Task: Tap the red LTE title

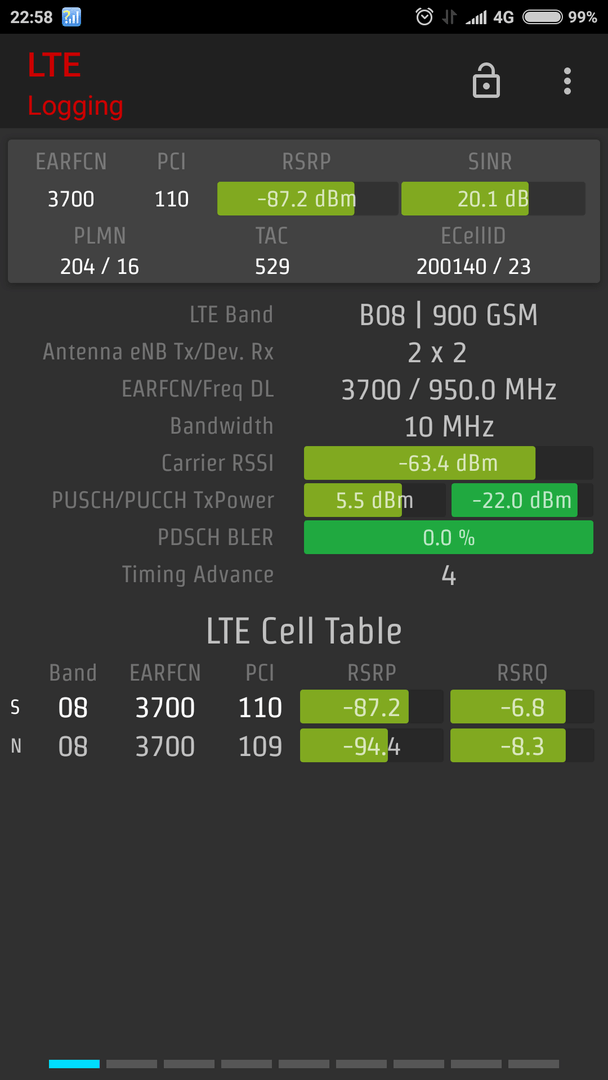Action: point(54,65)
